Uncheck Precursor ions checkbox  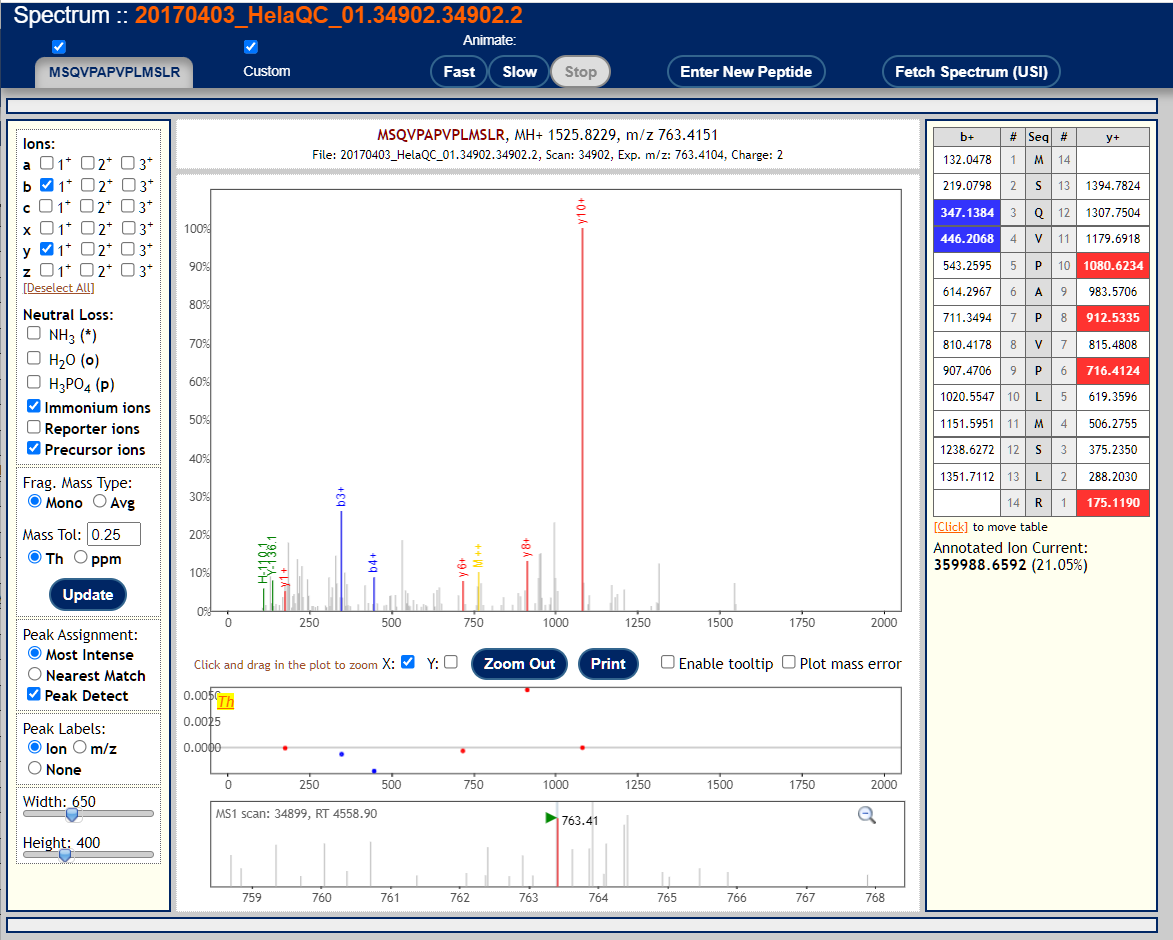point(34,448)
